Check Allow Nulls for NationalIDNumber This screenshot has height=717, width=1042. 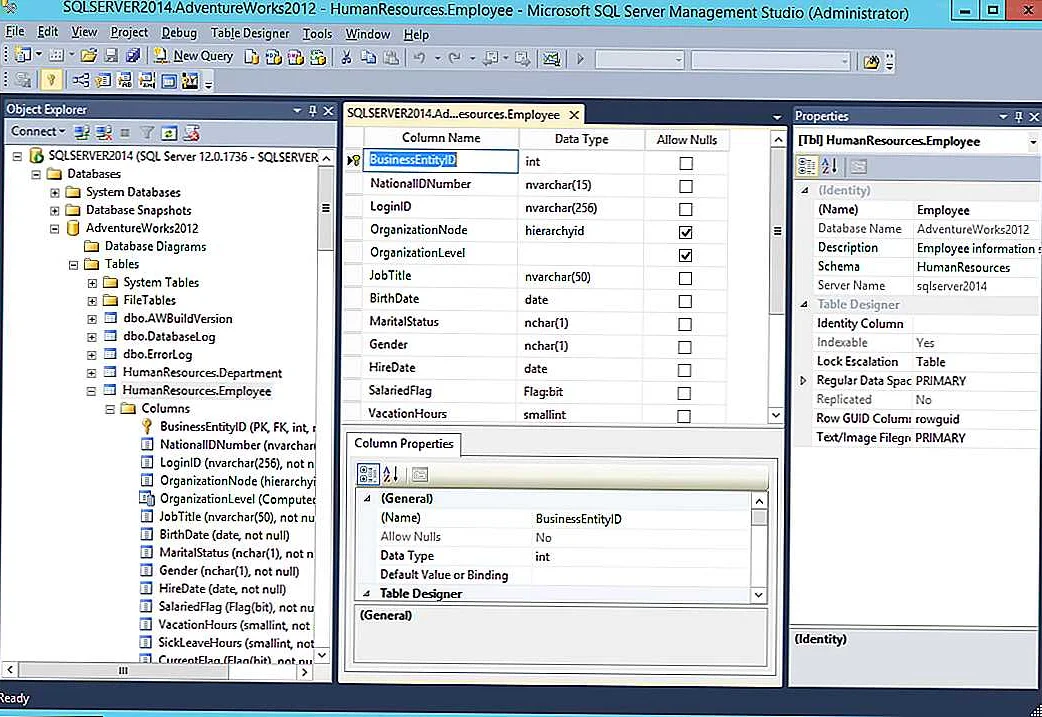(x=685, y=186)
